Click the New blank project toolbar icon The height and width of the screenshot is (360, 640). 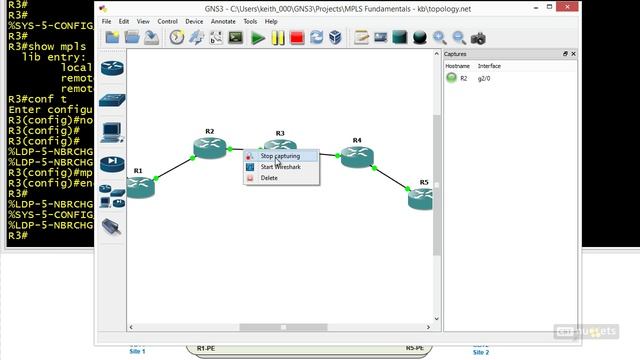(x=112, y=38)
